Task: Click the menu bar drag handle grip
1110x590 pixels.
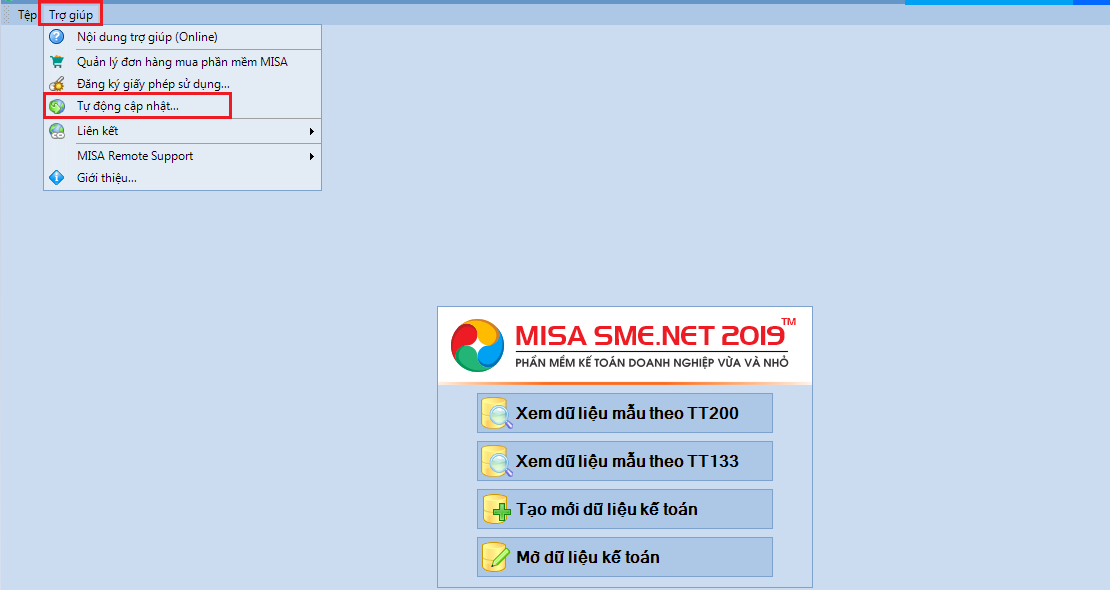Action: pyautogui.click(x=7, y=15)
